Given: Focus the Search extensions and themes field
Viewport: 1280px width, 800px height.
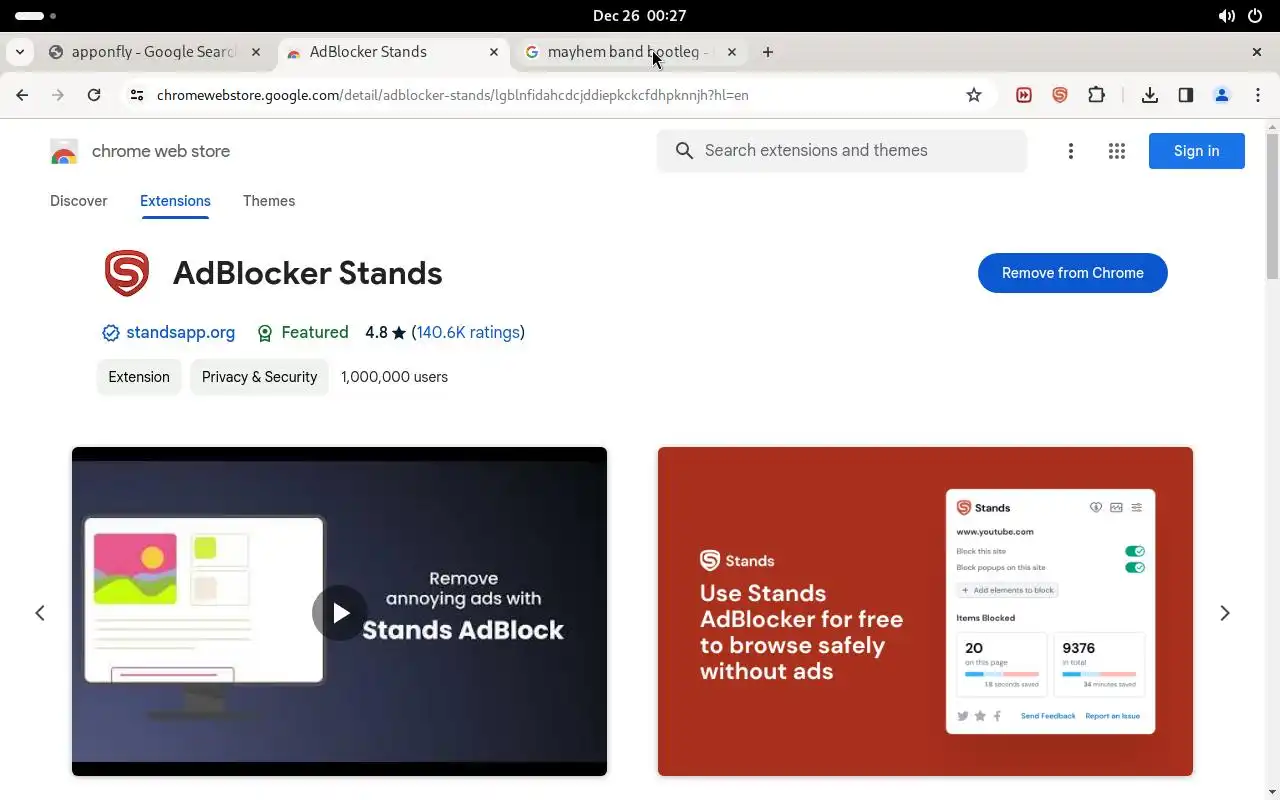Looking at the screenshot, I should [x=842, y=150].
